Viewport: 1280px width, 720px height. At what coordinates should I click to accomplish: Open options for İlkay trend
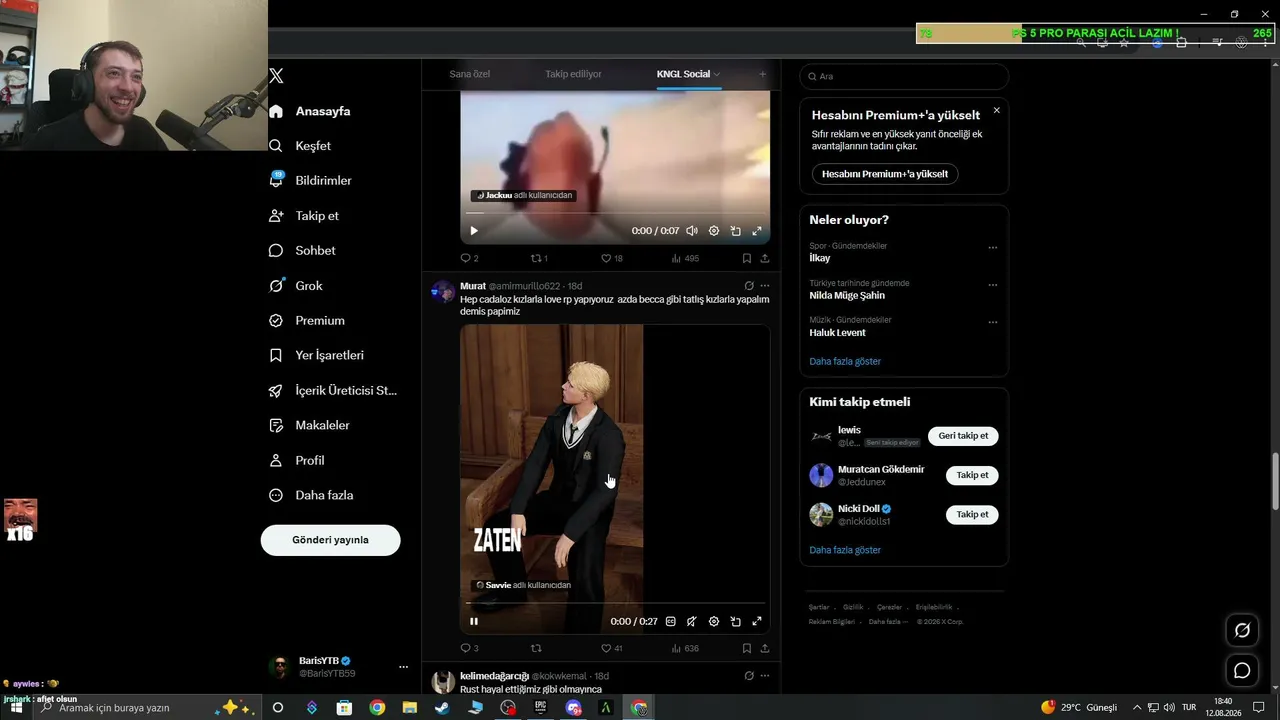pyautogui.click(x=993, y=247)
